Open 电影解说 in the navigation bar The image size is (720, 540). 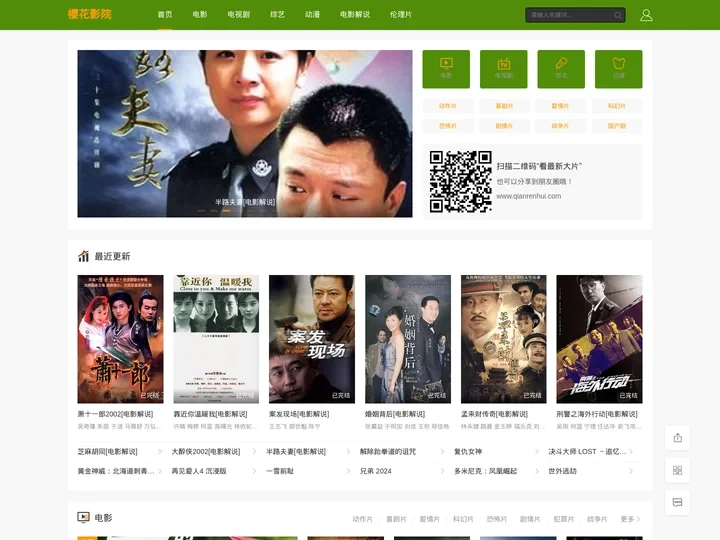[x=355, y=15]
